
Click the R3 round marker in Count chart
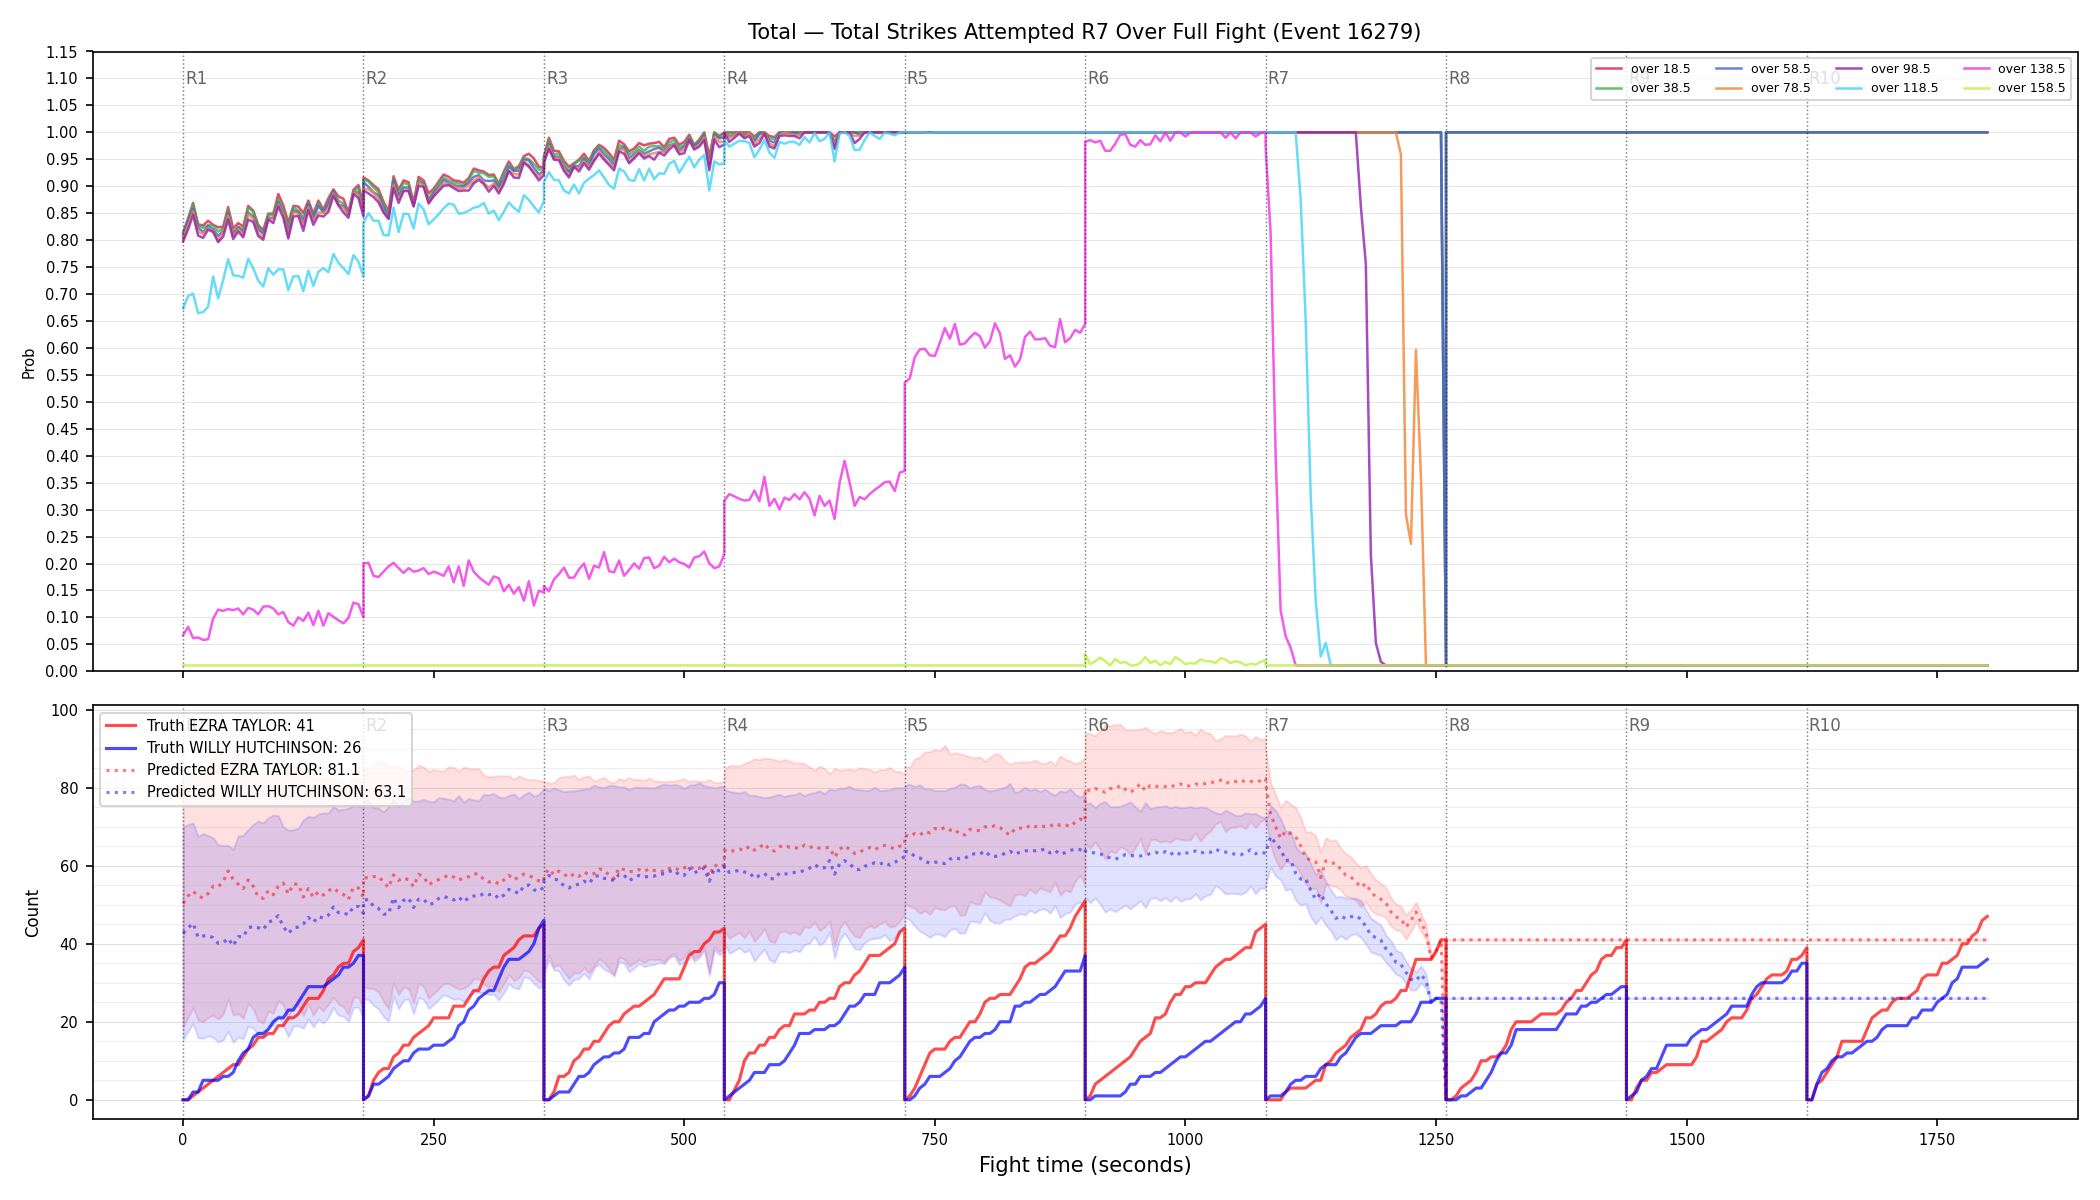point(557,725)
